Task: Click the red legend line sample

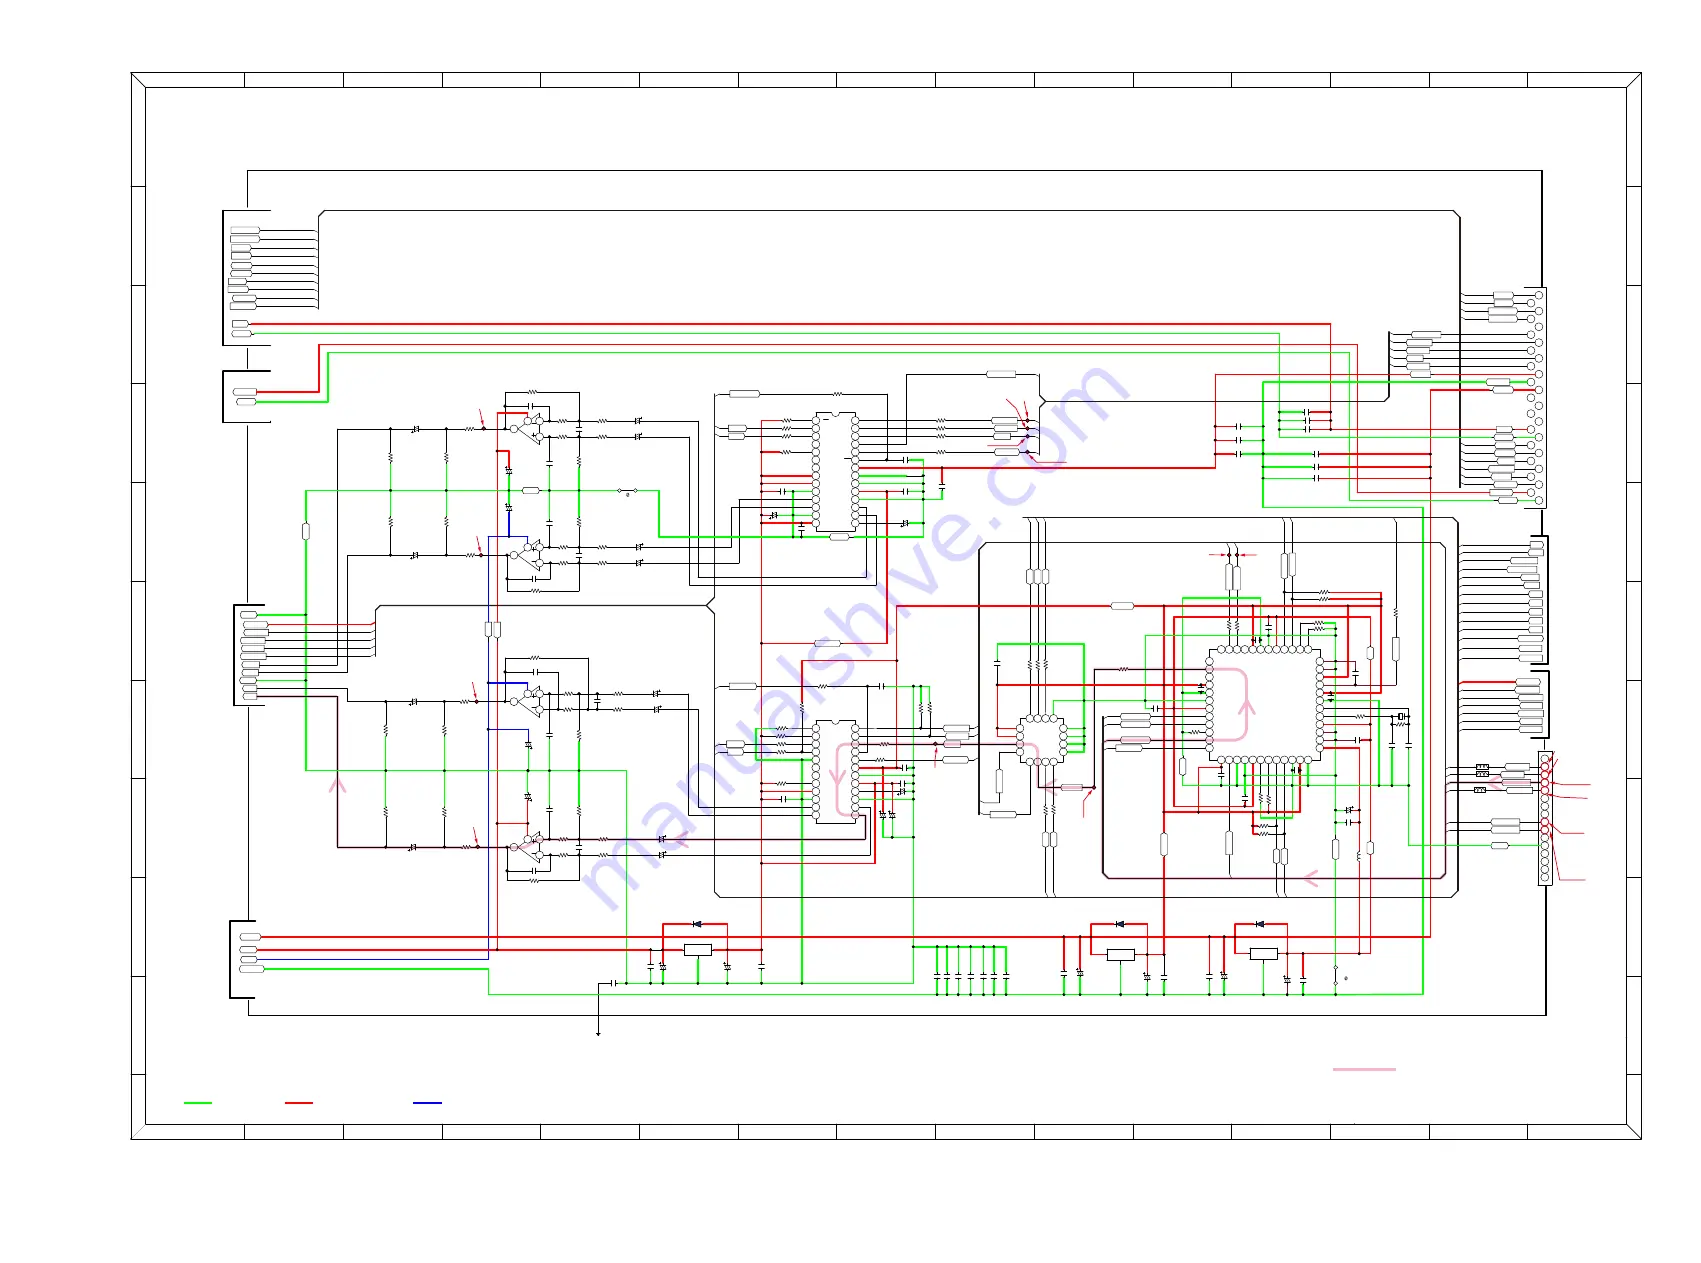Action: [299, 1103]
